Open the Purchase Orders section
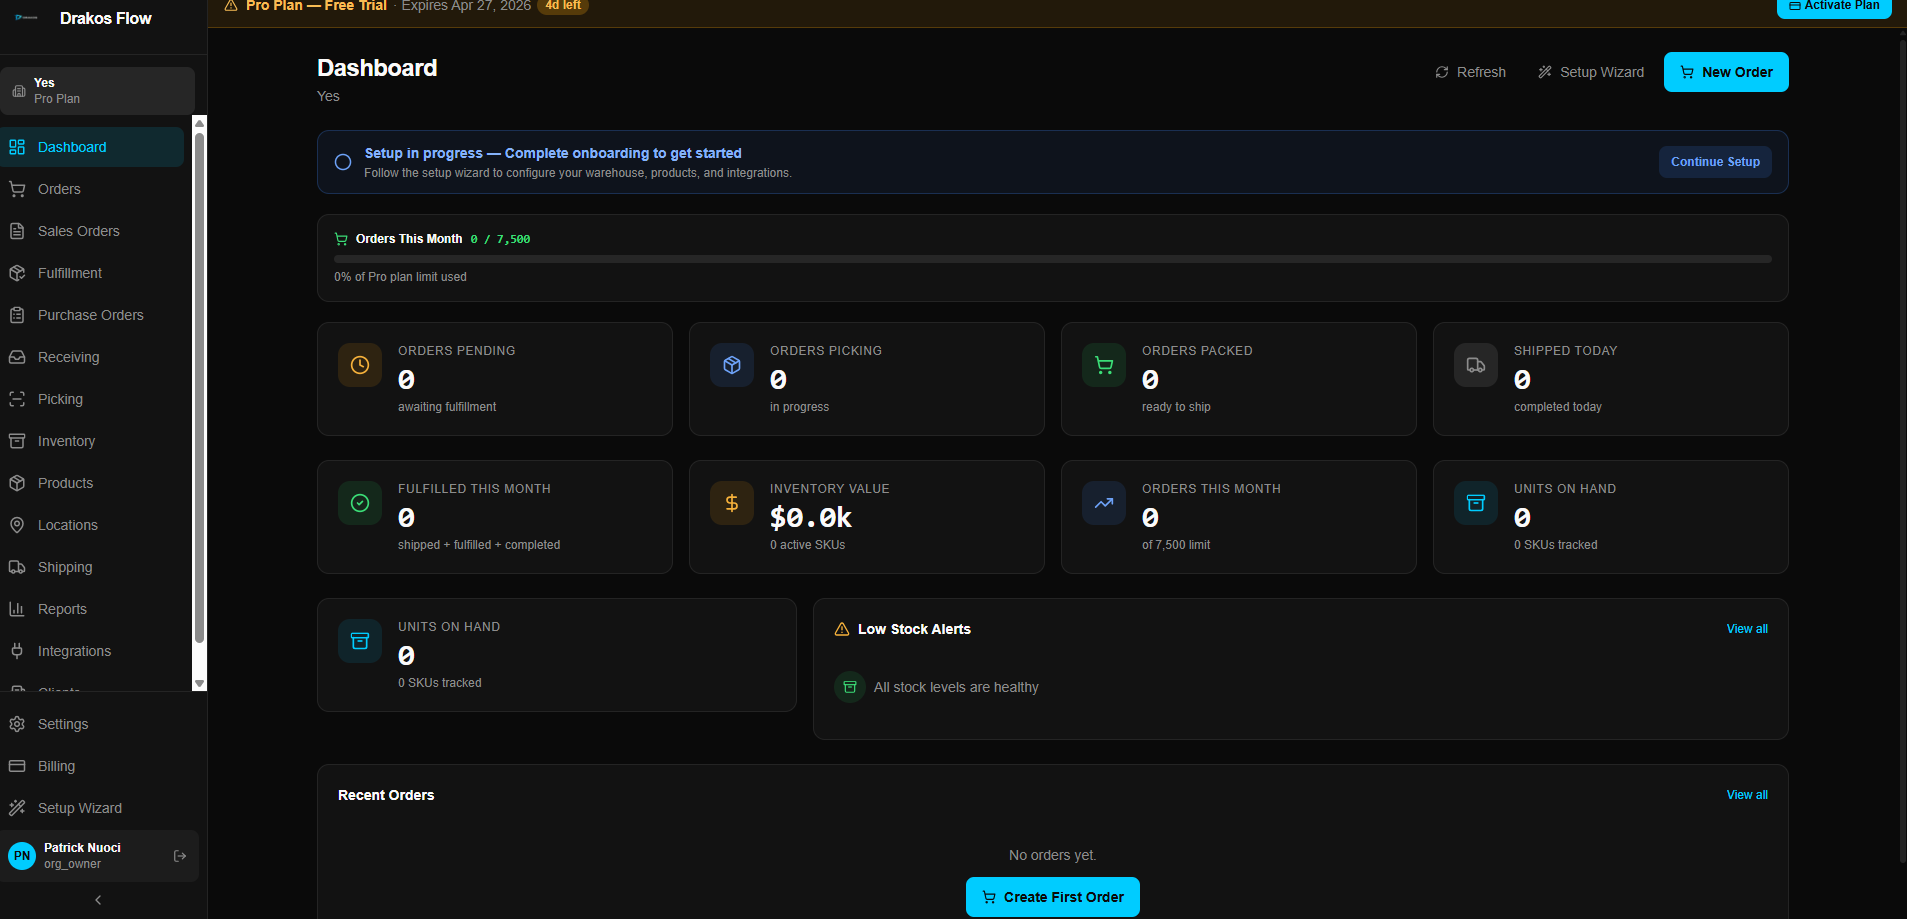1907x919 pixels. (x=92, y=315)
